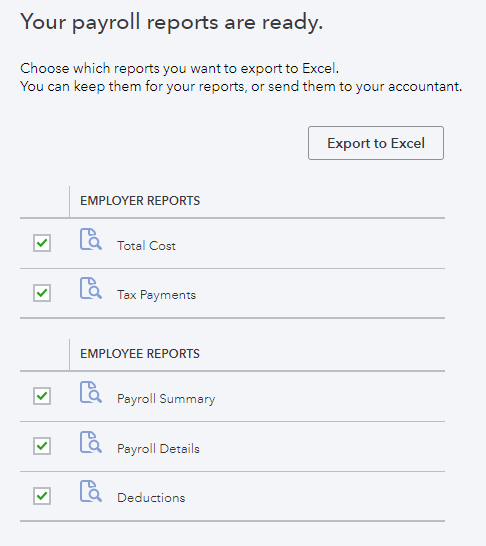The height and width of the screenshot is (546, 486).
Task: Click the Export to Excel button
Action: coord(376,143)
